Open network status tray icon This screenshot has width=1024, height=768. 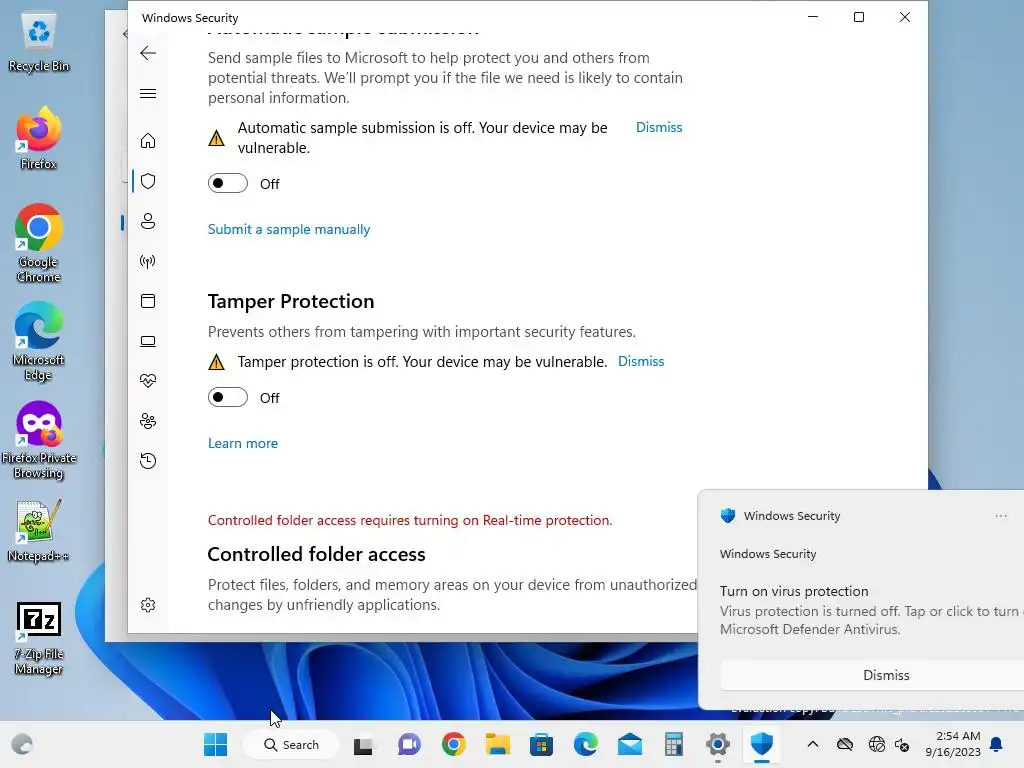pos(876,744)
